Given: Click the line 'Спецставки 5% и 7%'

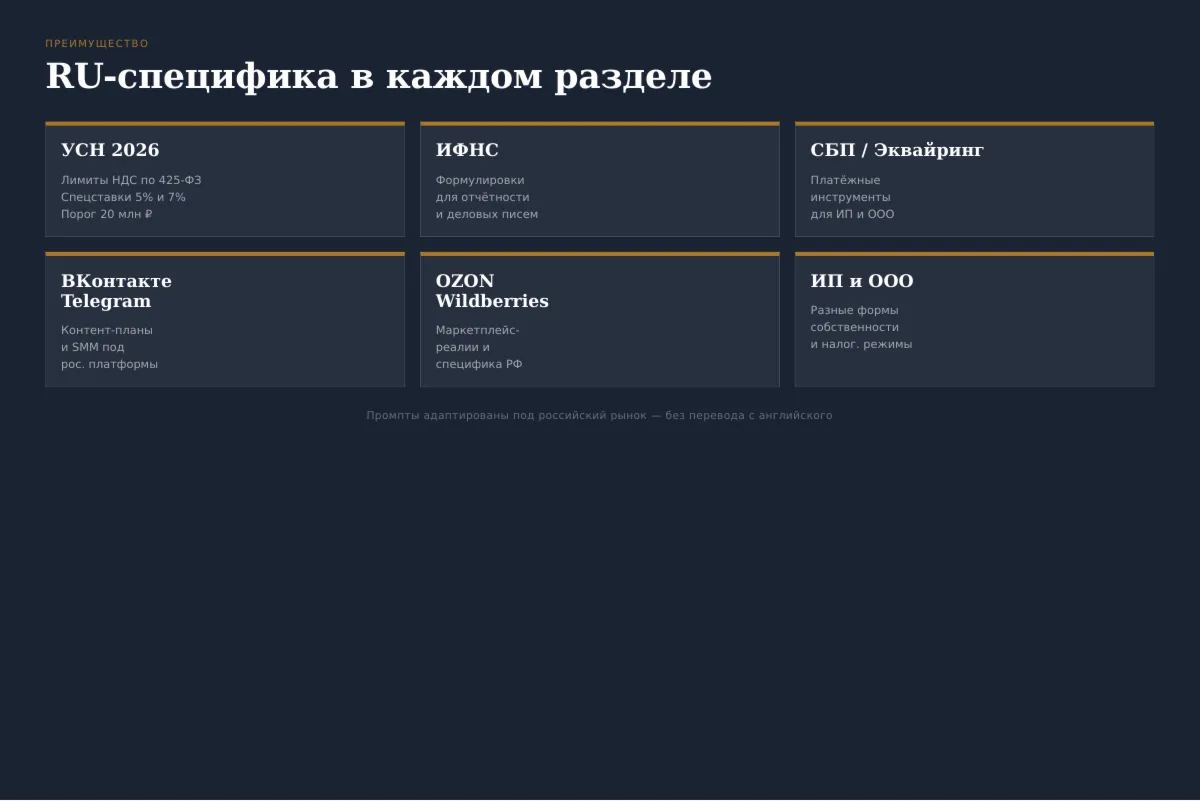Looking at the screenshot, I should click(123, 198).
